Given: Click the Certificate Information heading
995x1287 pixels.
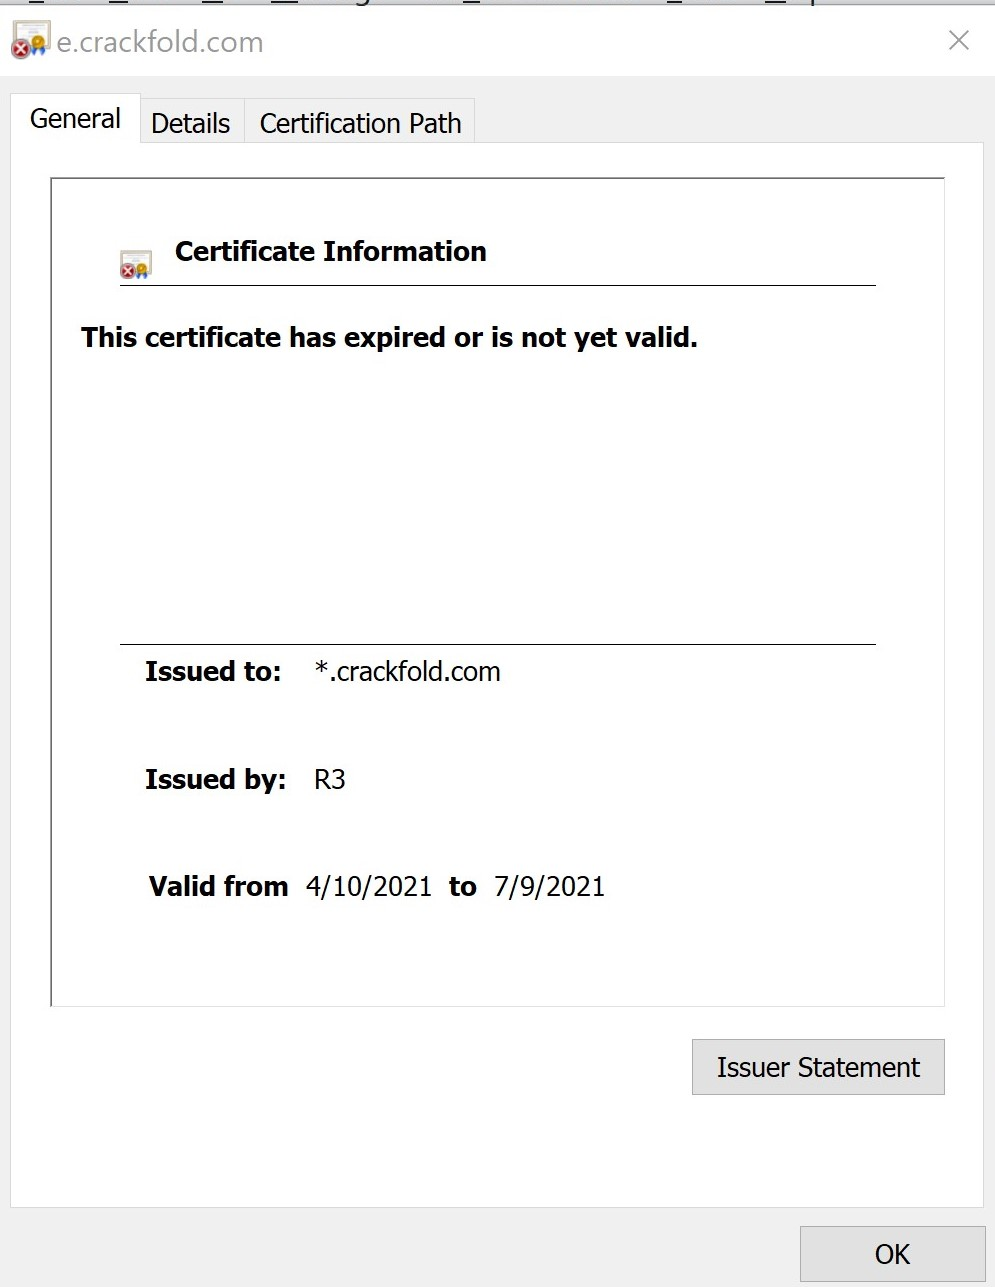Looking at the screenshot, I should (x=330, y=251).
